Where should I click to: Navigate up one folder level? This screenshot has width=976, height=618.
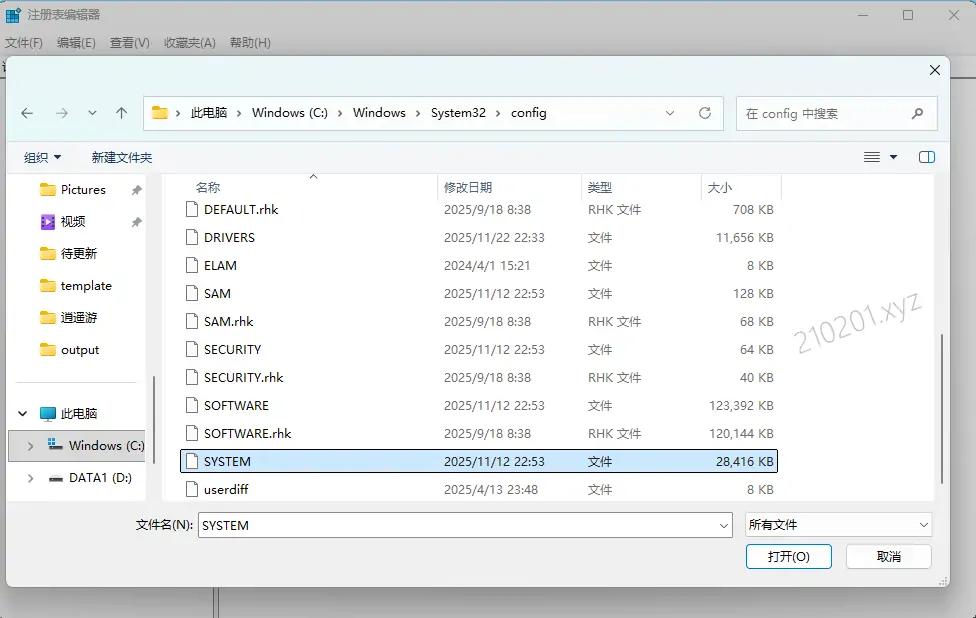tap(121, 113)
